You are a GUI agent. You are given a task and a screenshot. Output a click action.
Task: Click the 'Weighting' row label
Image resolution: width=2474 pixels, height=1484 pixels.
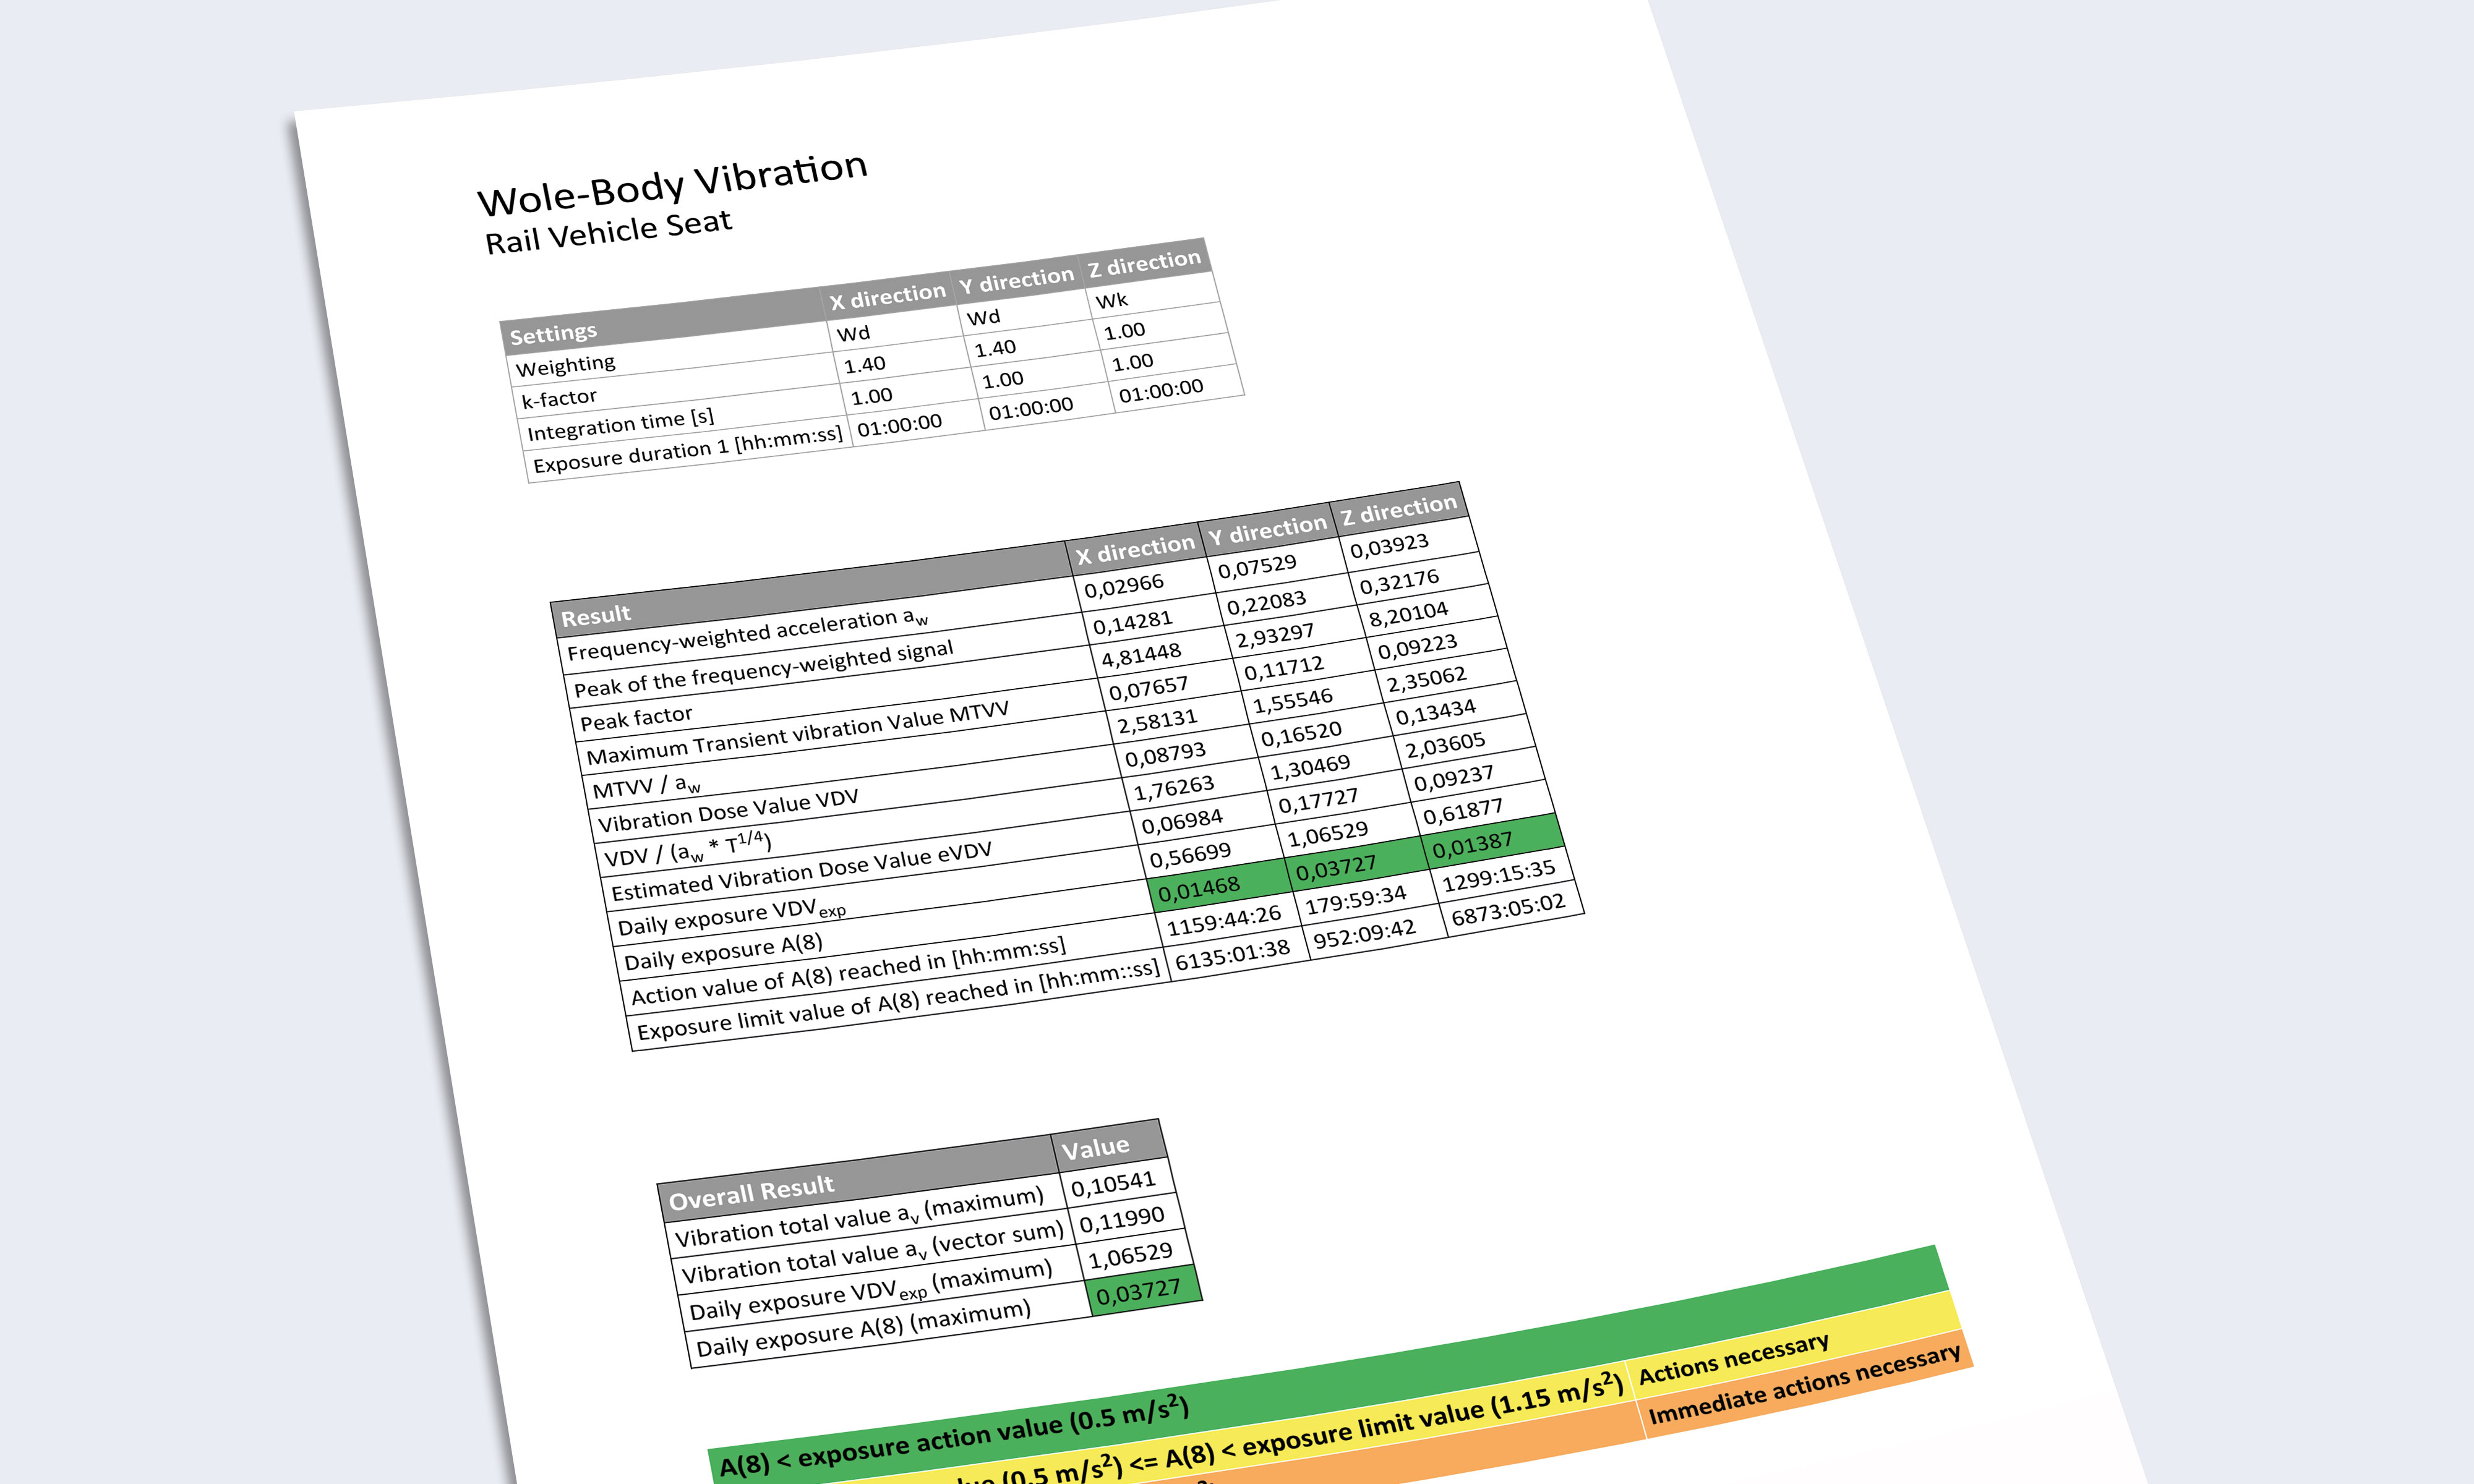point(565,365)
